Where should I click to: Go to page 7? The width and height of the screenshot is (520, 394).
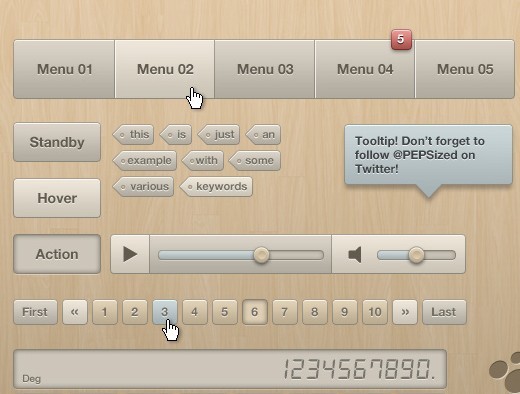coord(285,312)
